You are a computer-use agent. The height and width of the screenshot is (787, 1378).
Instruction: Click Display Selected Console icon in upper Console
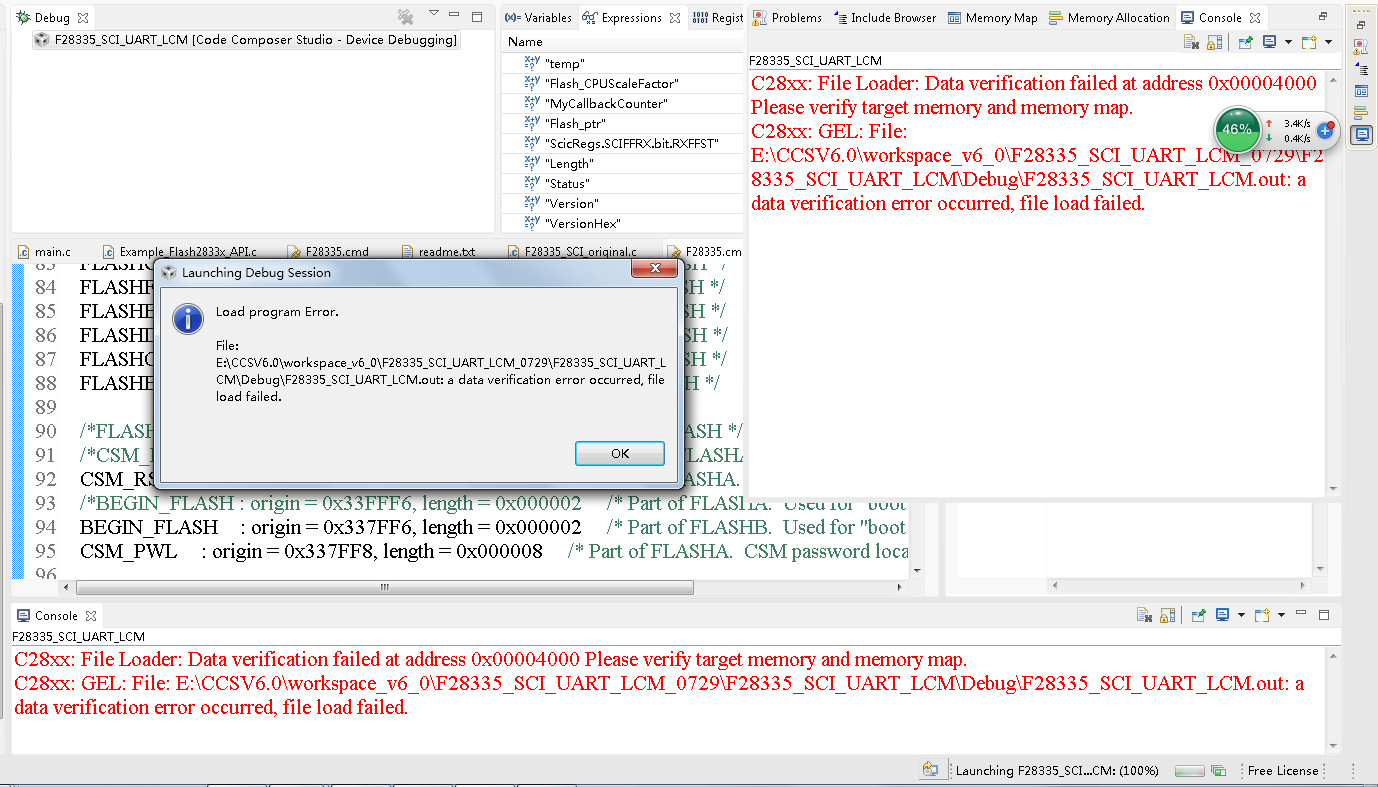[1269, 42]
